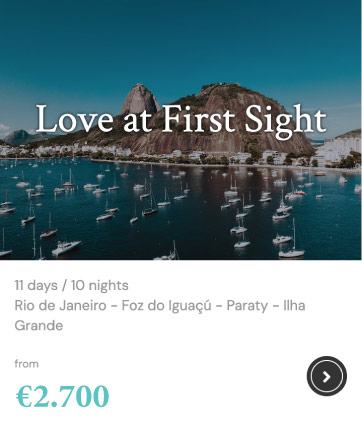Click the white chevron inside the dark circle
The image size is (362, 431).
(327, 377)
